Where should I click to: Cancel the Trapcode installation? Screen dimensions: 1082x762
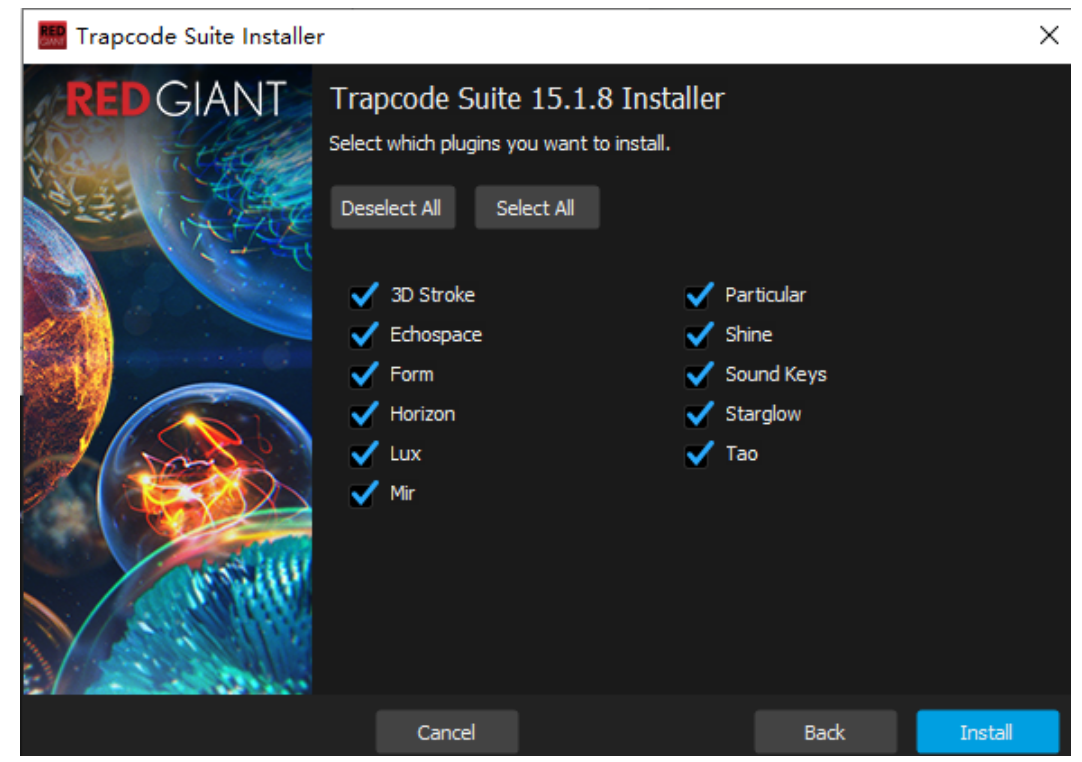click(x=446, y=733)
